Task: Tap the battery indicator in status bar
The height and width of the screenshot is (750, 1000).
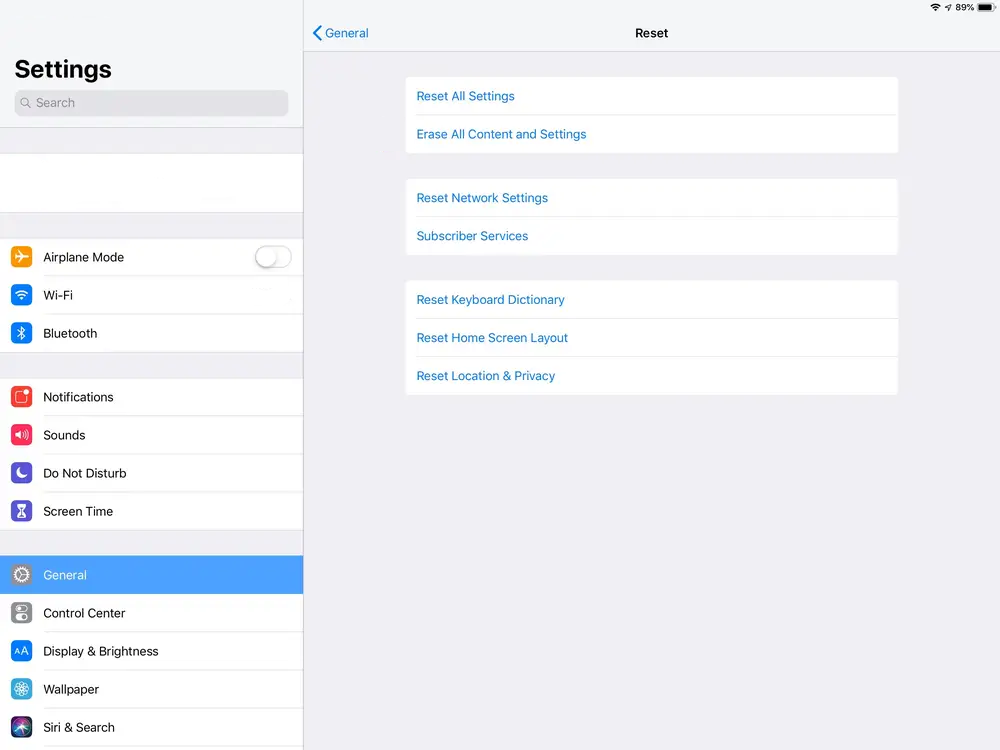Action: (x=986, y=7)
